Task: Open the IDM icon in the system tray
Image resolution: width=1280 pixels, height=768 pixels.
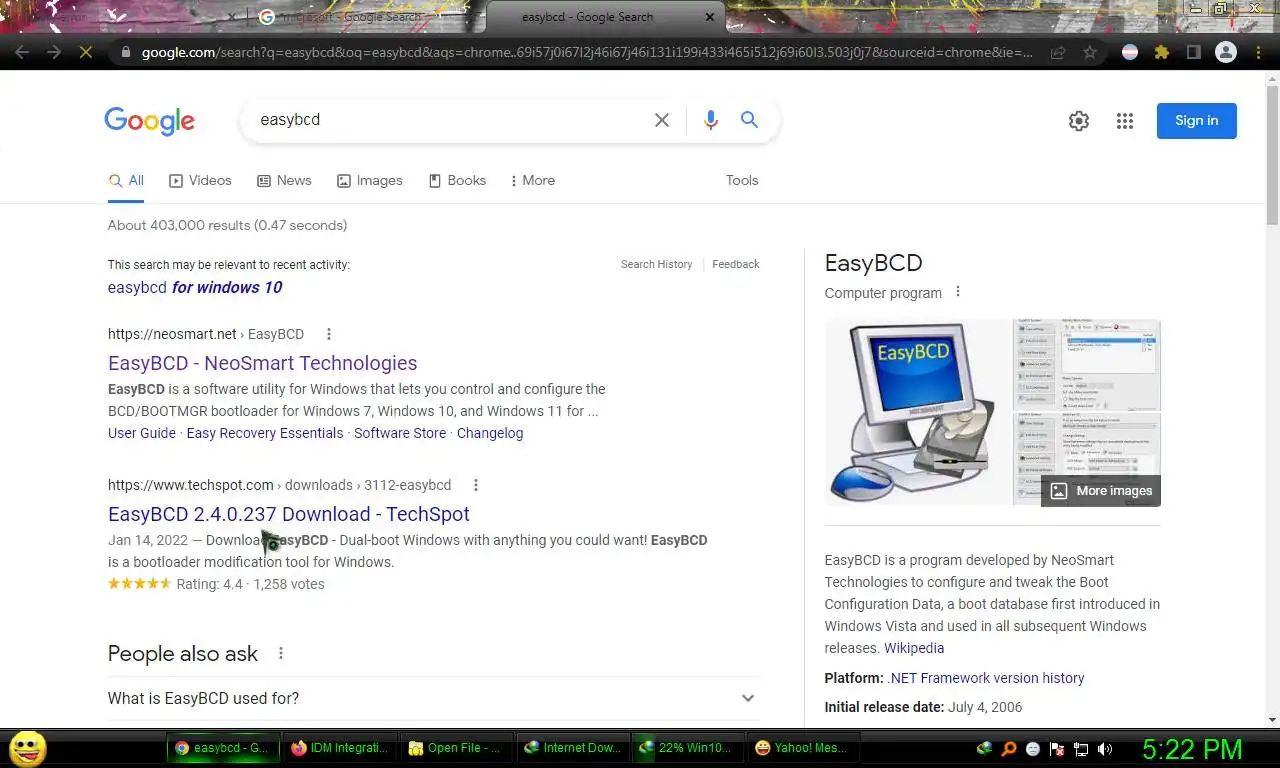Action: [985, 748]
